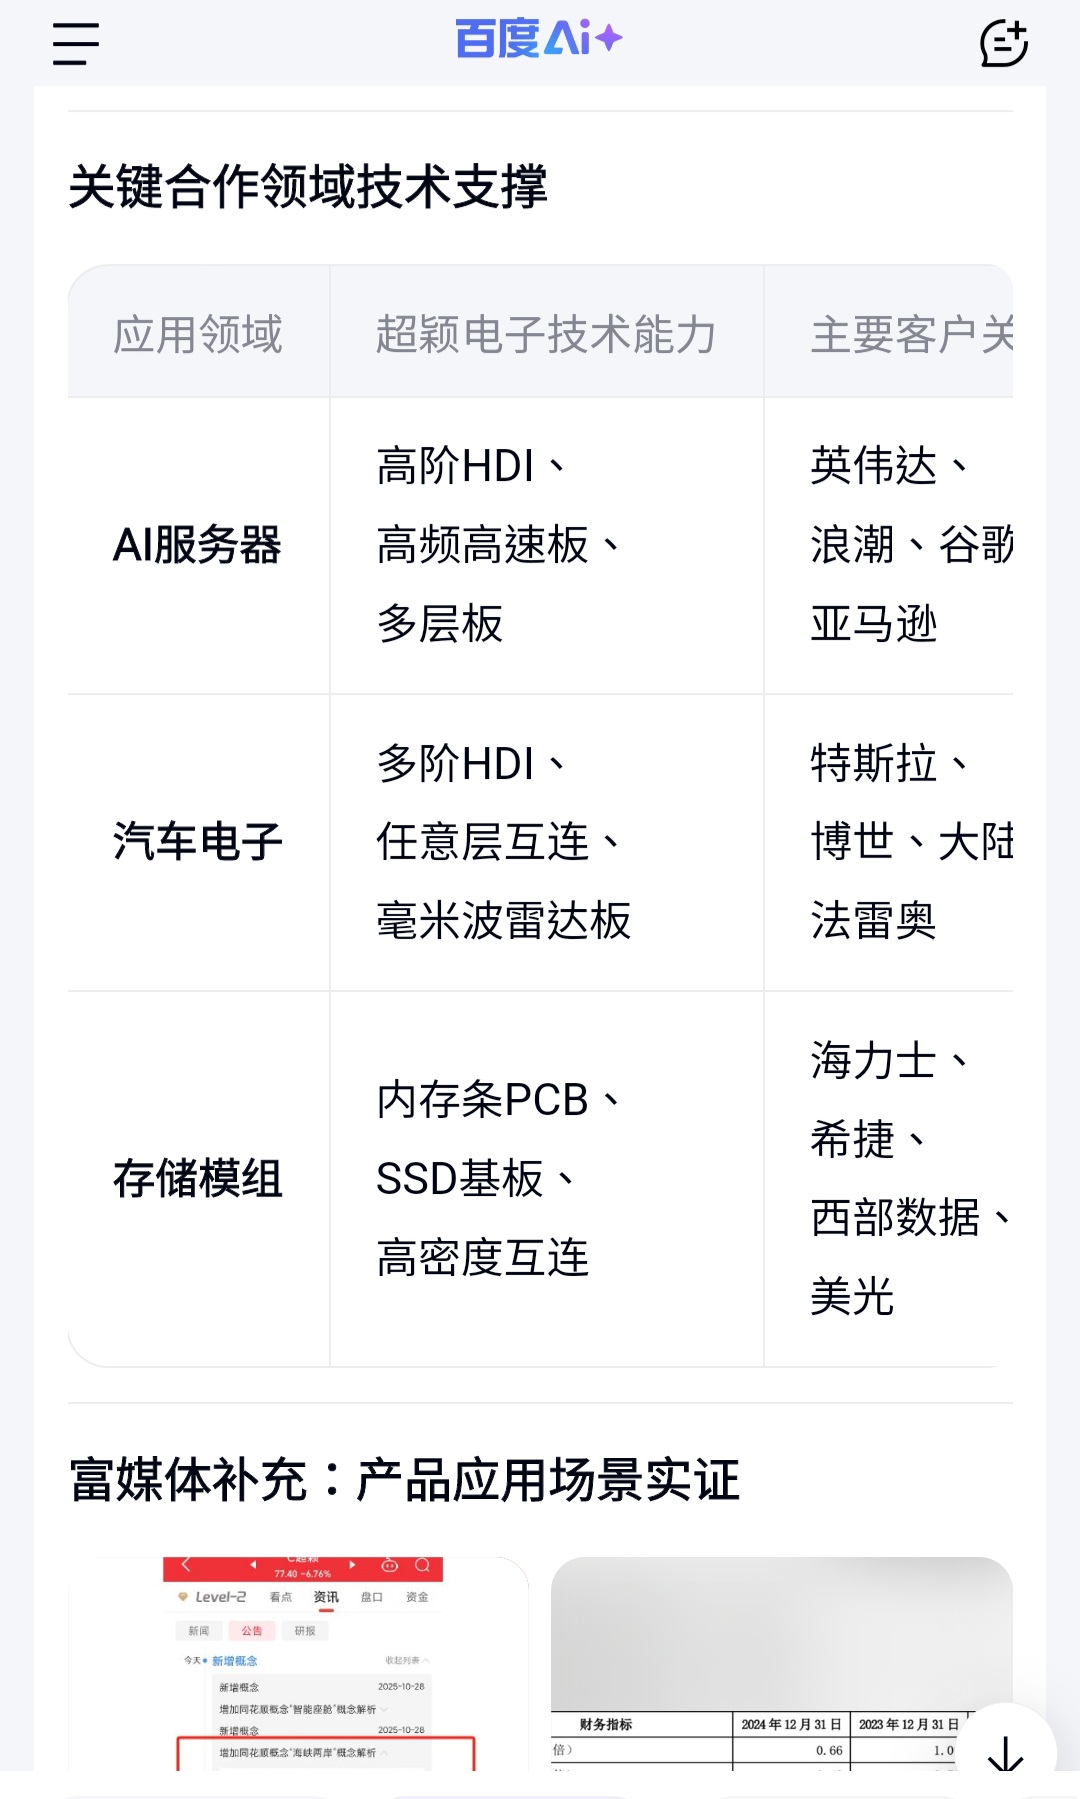Tap the 关键合作领域技术支撑 heading
Screen dimensions: 1080x1799
tap(308, 187)
